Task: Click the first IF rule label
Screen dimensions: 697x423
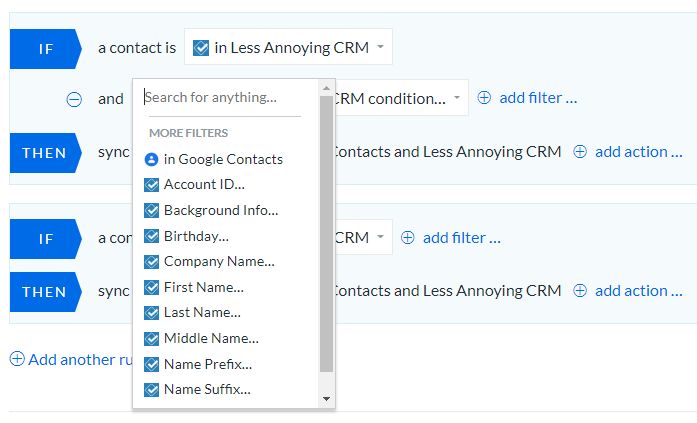Action: [46, 49]
